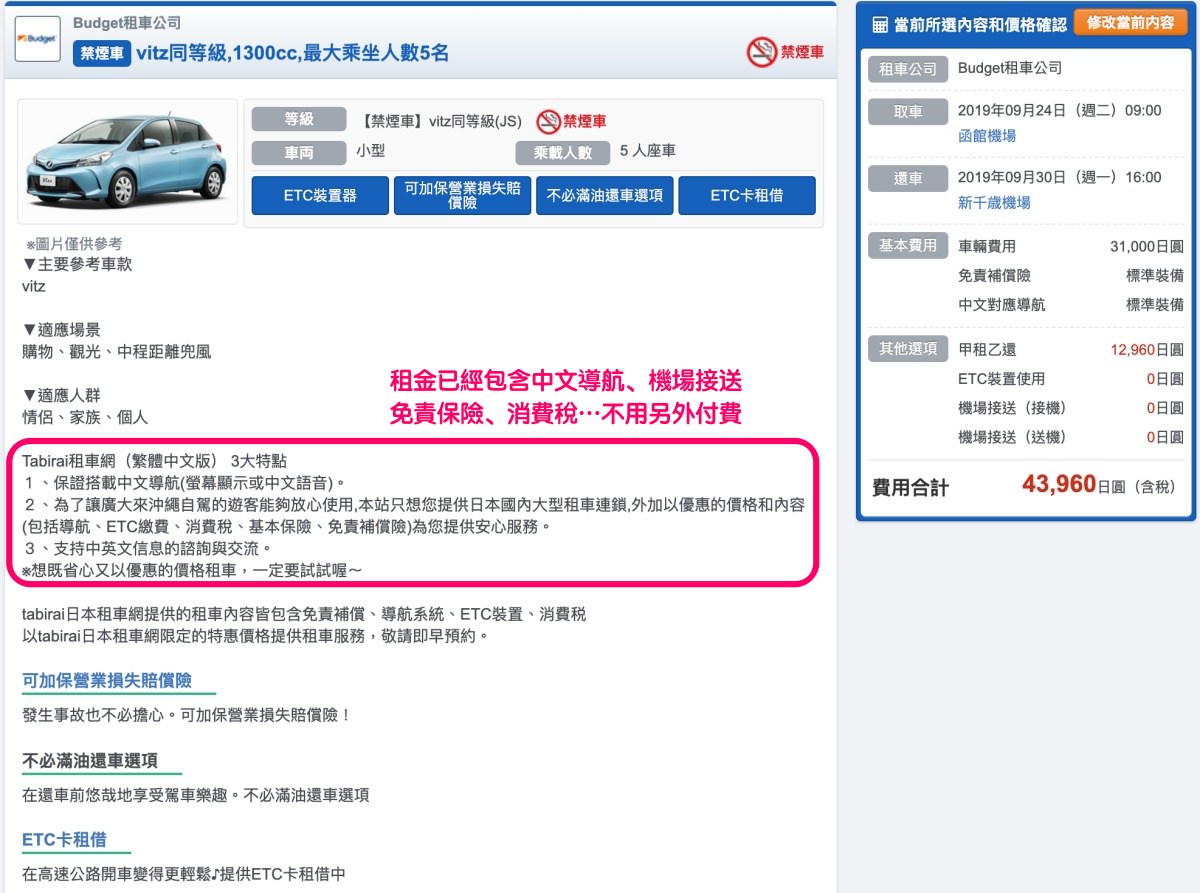This screenshot has width=1200, height=893.
Task: Click the 車両 label
Action: coord(299,153)
